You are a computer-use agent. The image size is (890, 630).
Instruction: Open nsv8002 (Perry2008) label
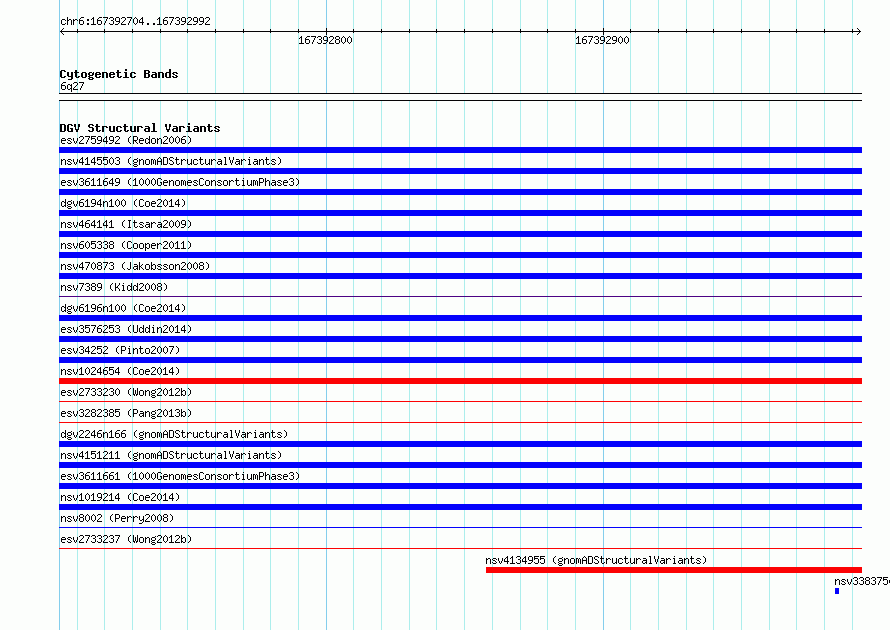point(117,518)
